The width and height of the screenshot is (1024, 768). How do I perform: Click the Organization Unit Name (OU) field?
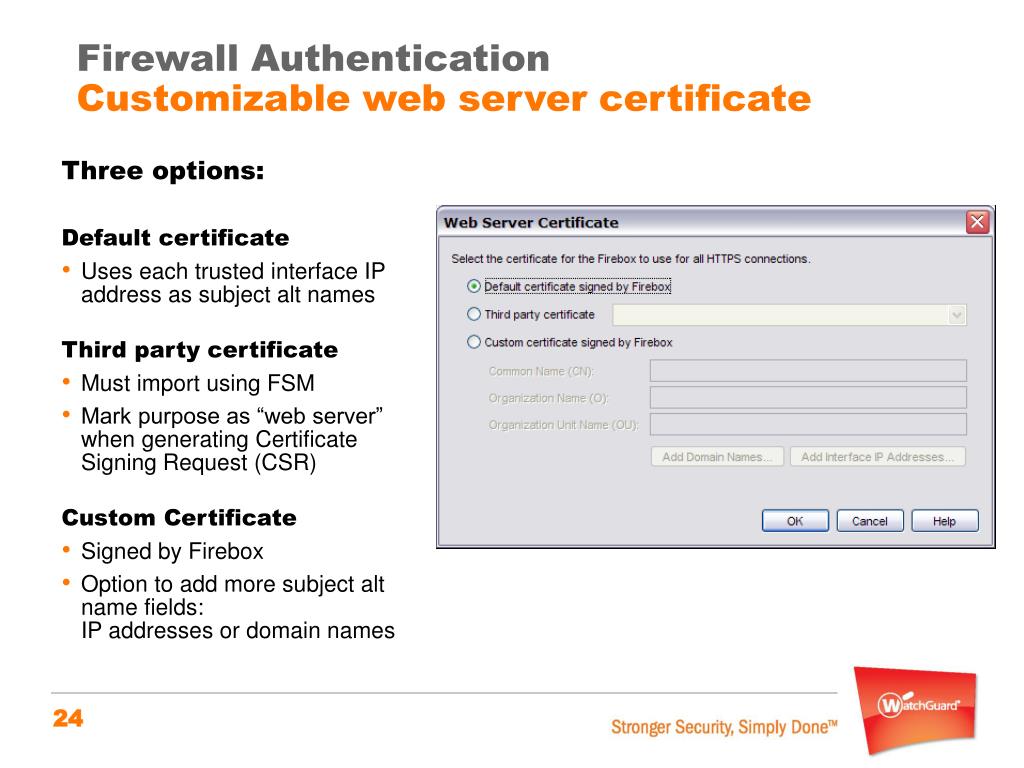[808, 424]
